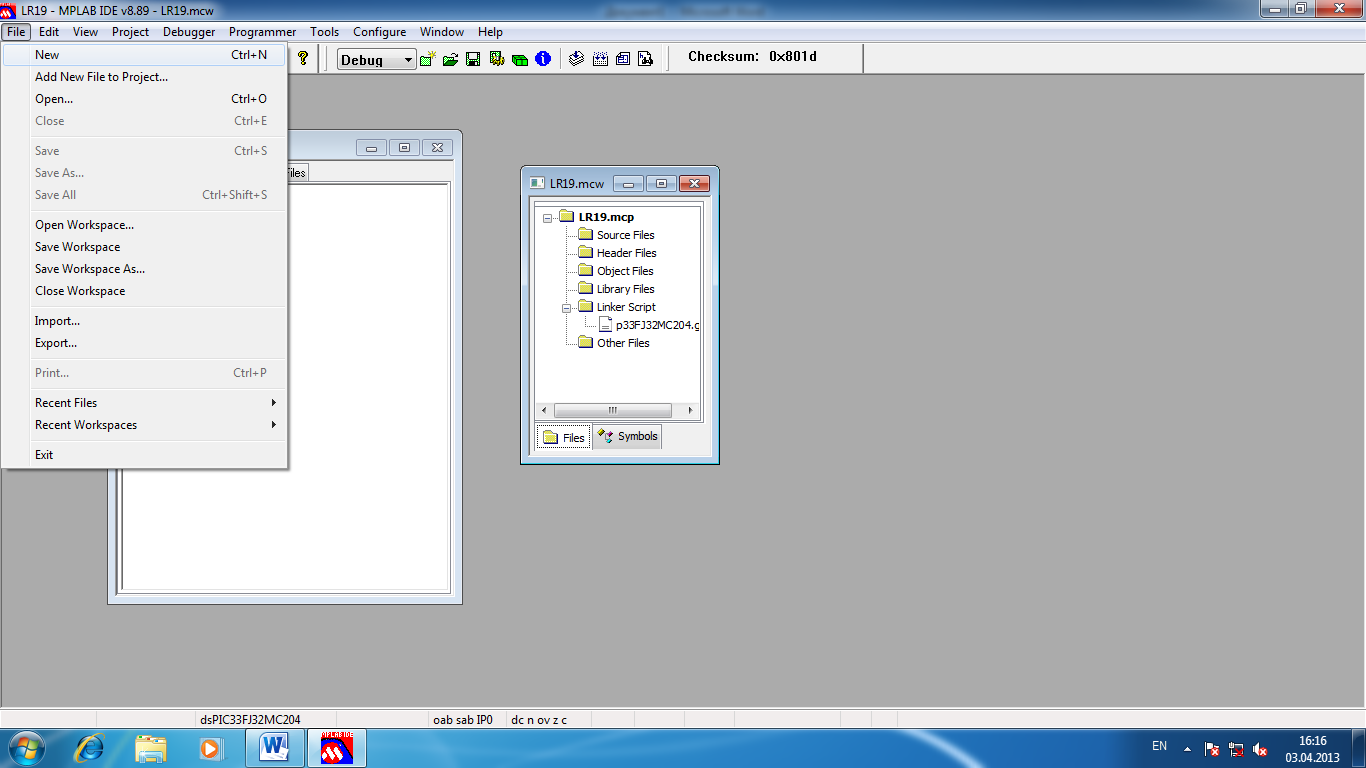Open the Programmer menu
The height and width of the screenshot is (768, 1366).
click(262, 32)
